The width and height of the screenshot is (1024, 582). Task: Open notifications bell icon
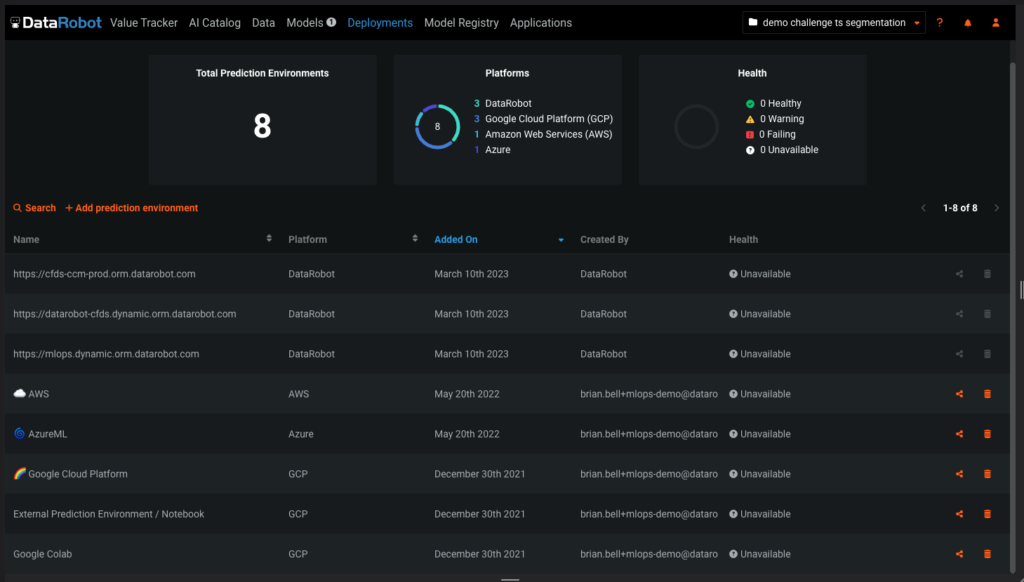(968, 23)
